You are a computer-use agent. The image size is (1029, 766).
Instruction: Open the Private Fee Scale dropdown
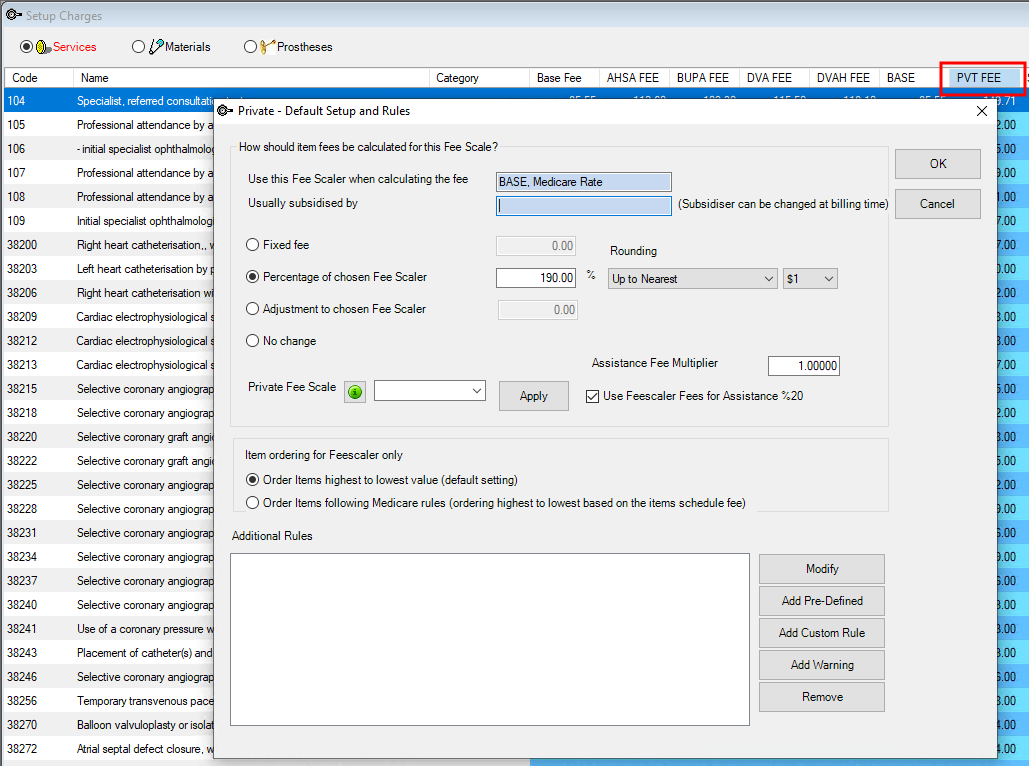click(430, 391)
